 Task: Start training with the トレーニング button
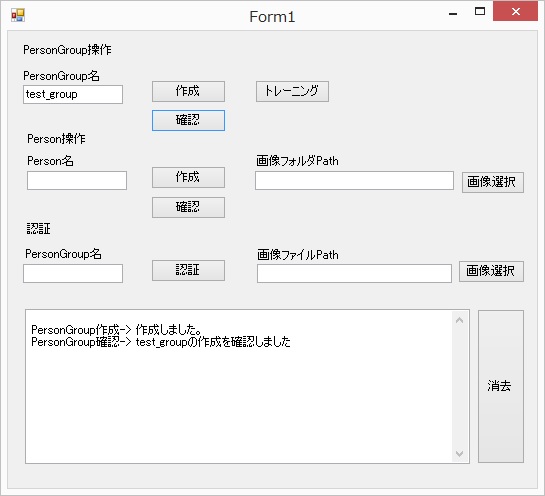click(x=292, y=91)
